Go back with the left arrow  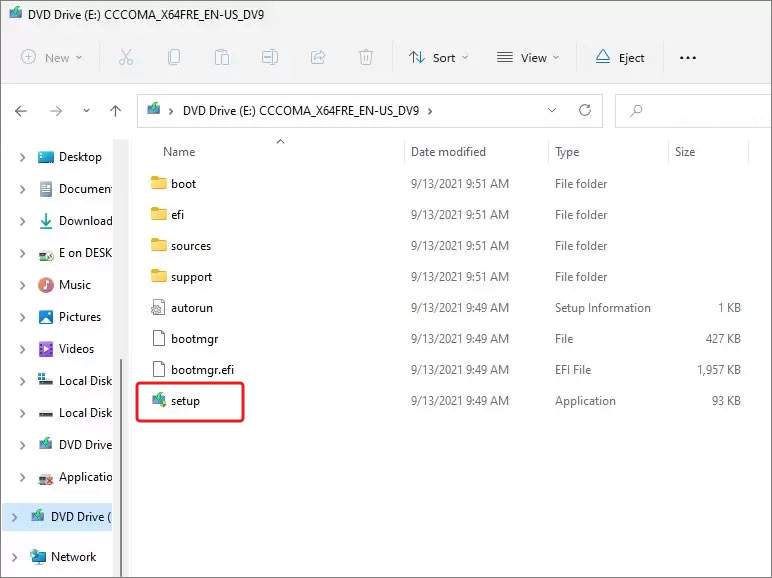coord(21,111)
